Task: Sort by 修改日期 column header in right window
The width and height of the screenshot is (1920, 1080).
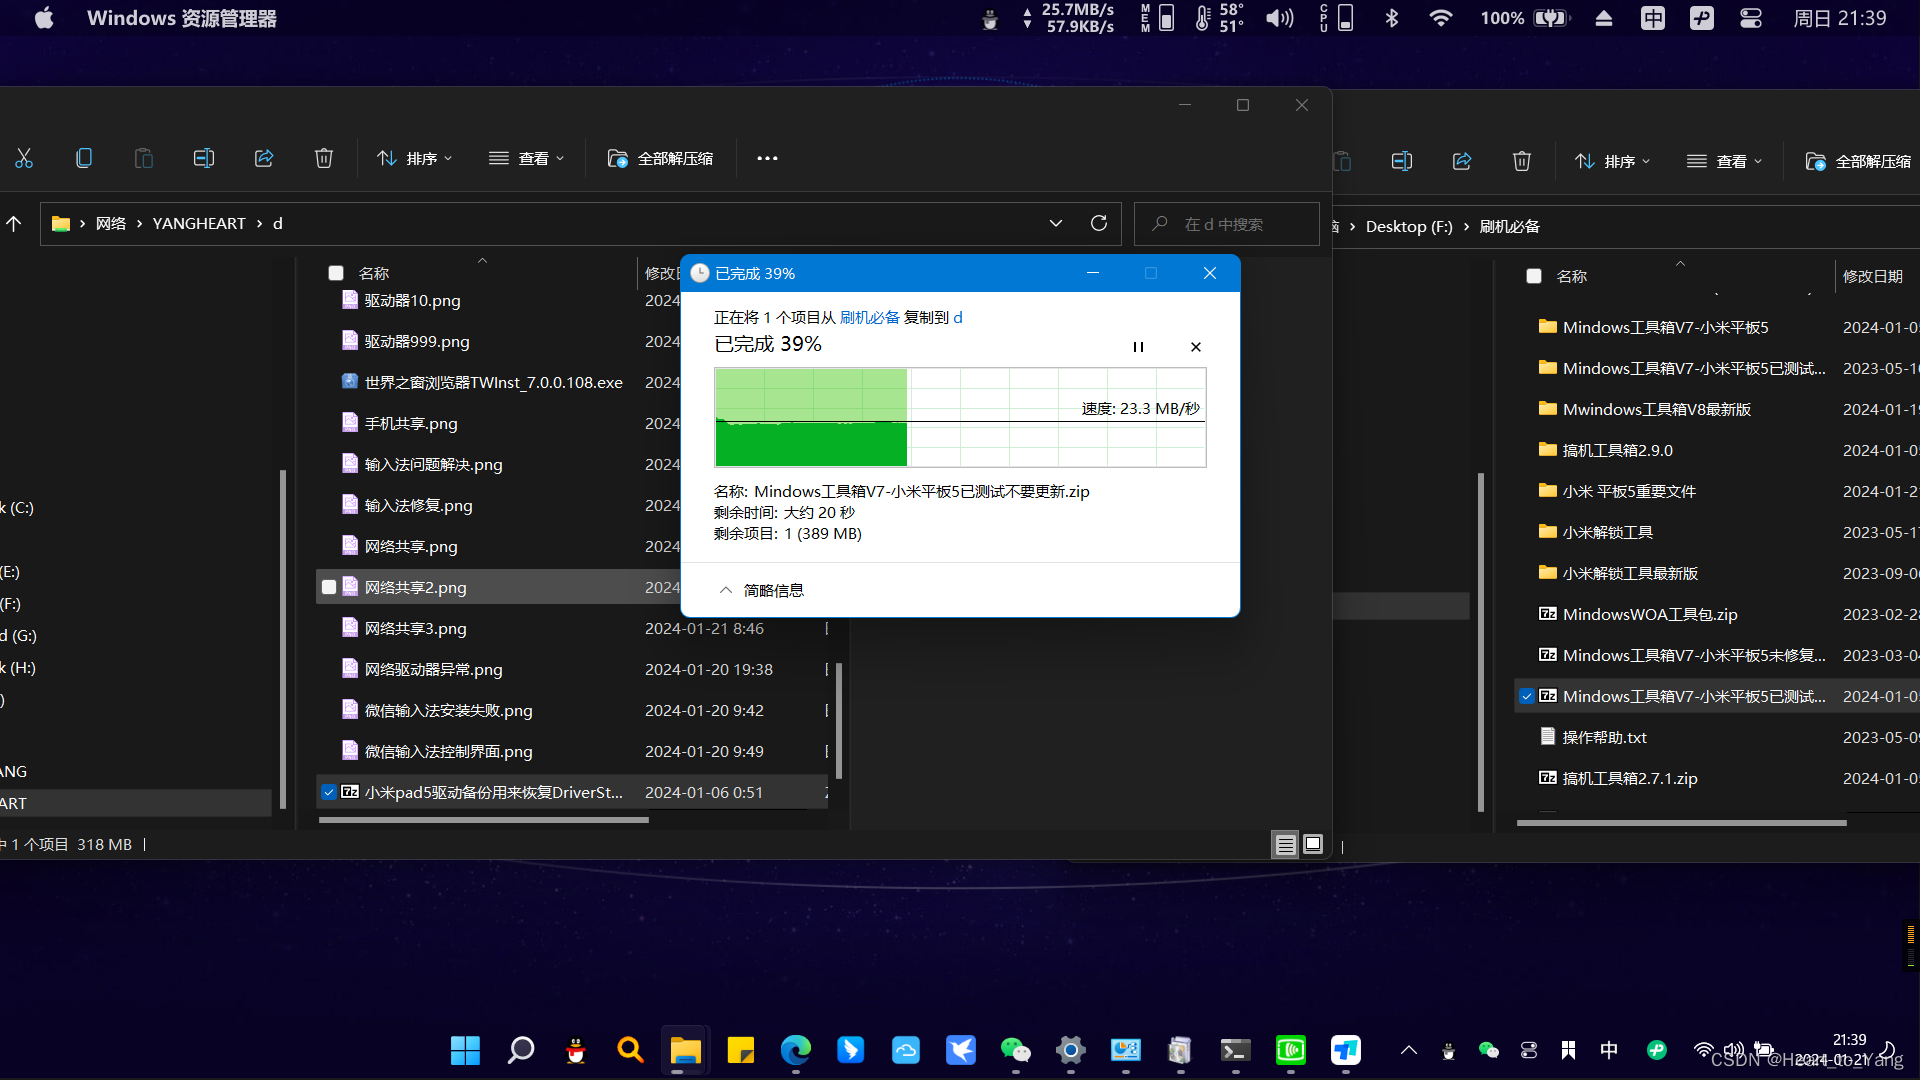Action: click(1873, 276)
